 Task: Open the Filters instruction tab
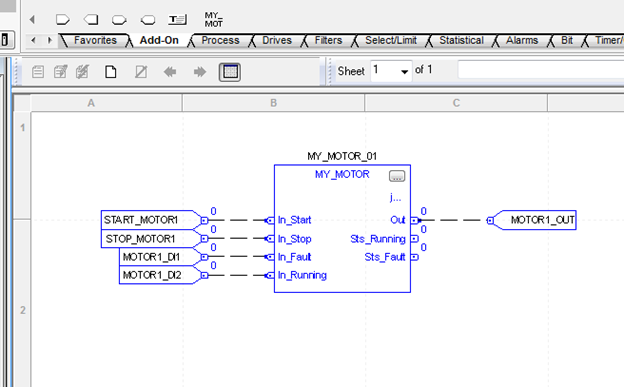pyautogui.click(x=328, y=41)
